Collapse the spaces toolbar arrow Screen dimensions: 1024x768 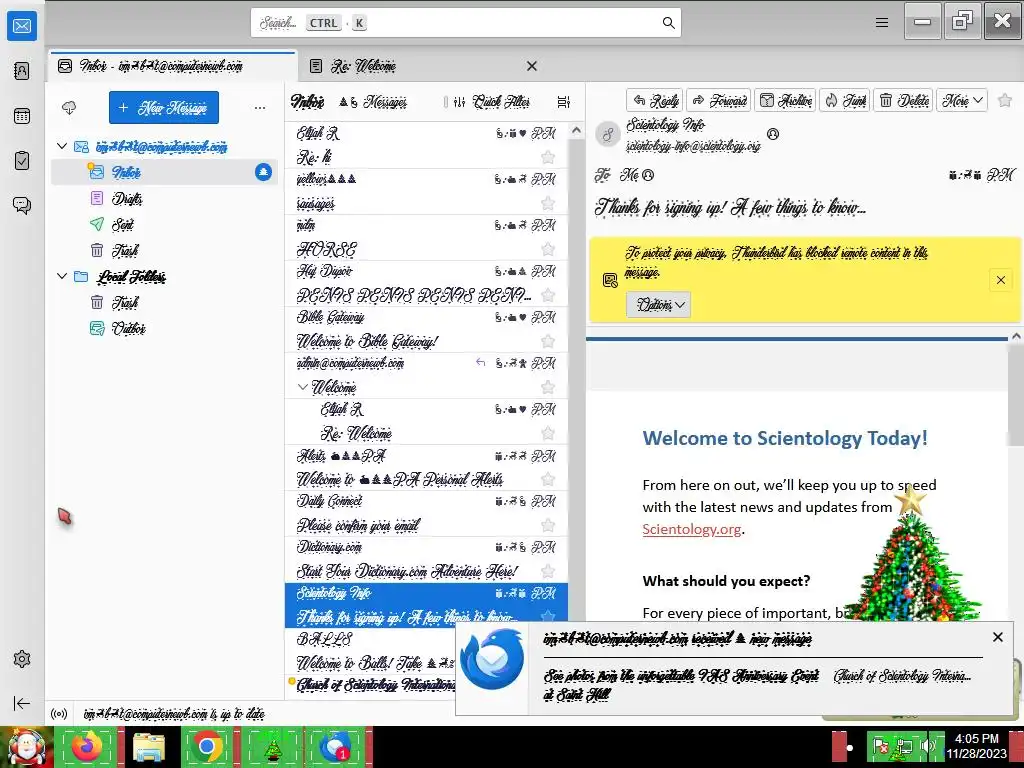tap(22, 703)
